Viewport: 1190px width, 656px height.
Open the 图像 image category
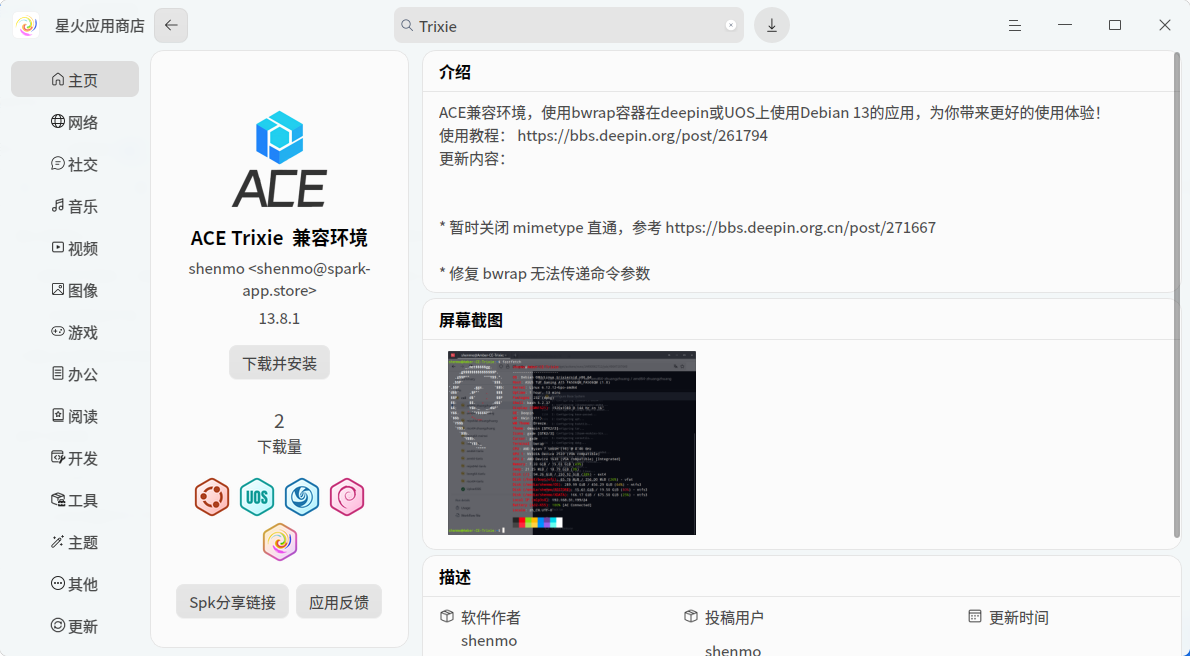(74, 290)
